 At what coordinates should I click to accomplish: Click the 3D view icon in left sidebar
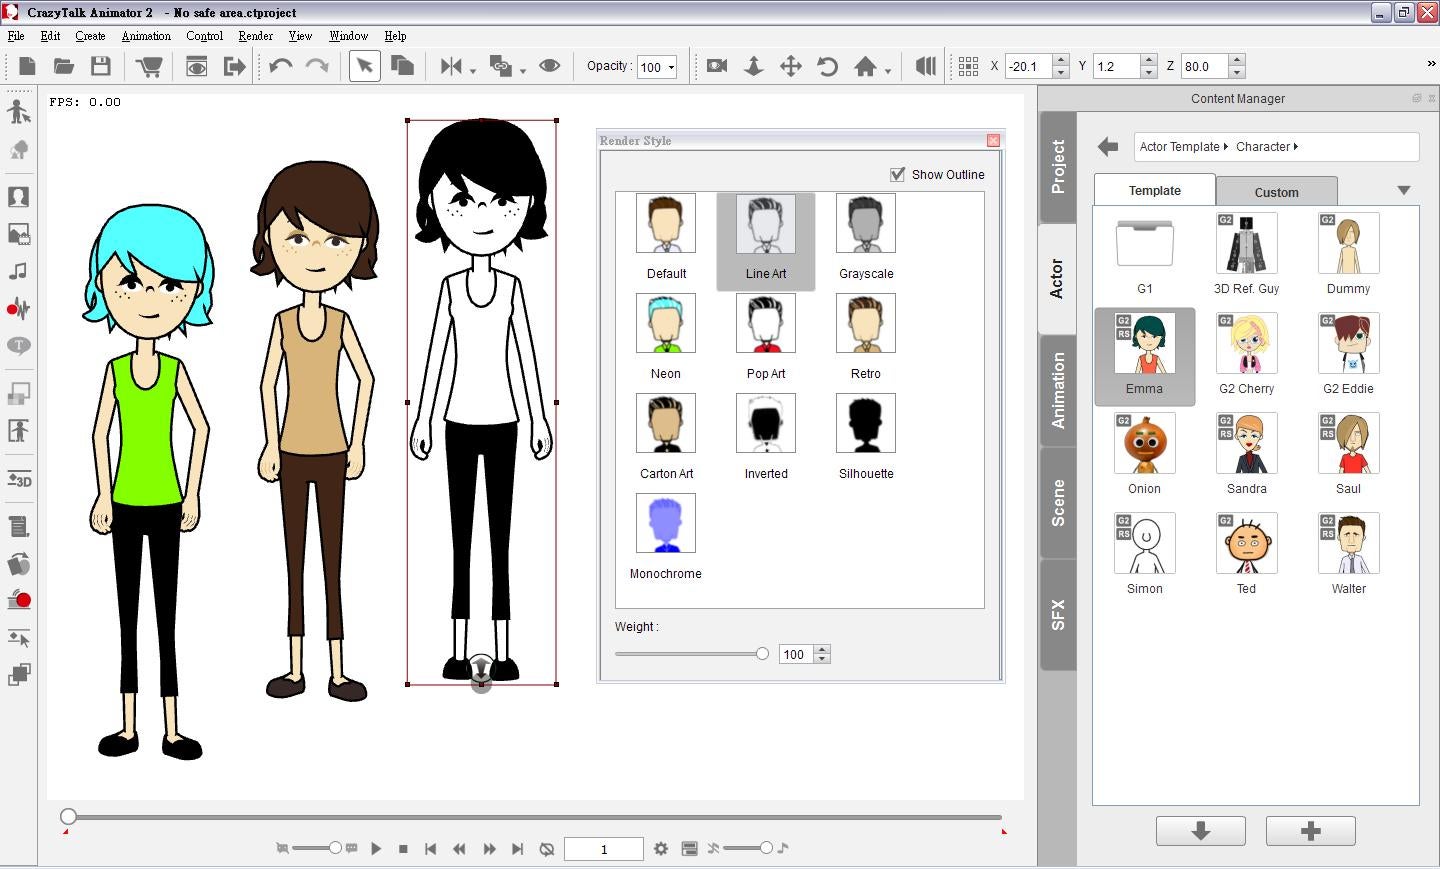tap(19, 480)
